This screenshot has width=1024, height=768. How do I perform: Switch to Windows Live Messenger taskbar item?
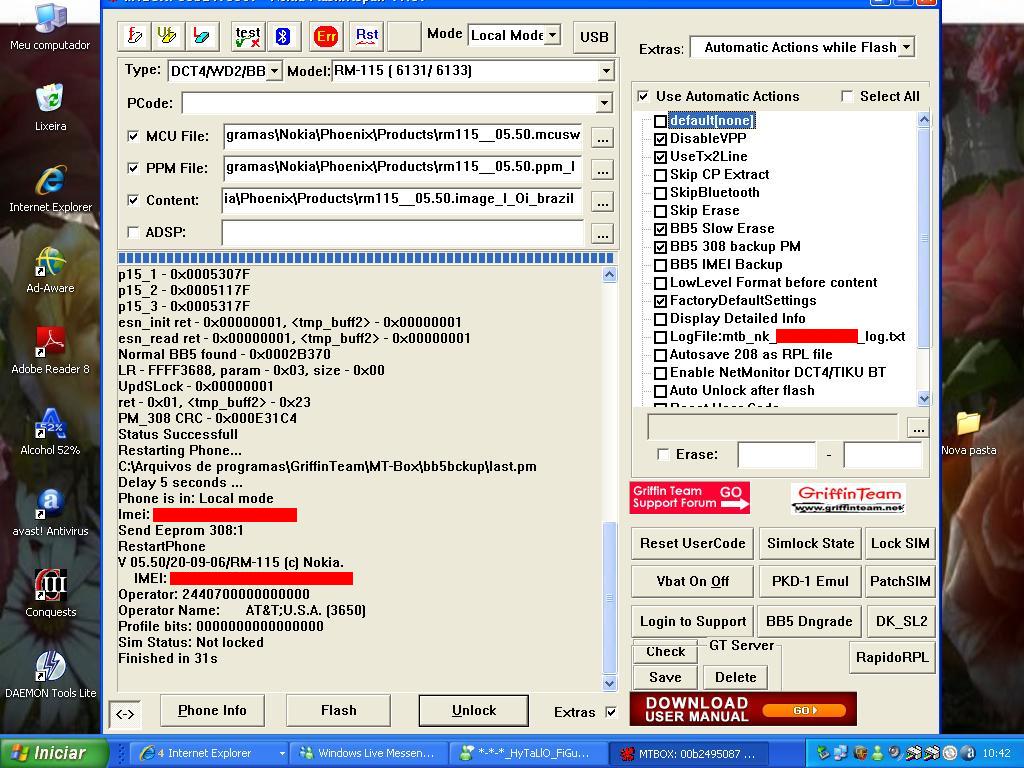(x=369, y=754)
